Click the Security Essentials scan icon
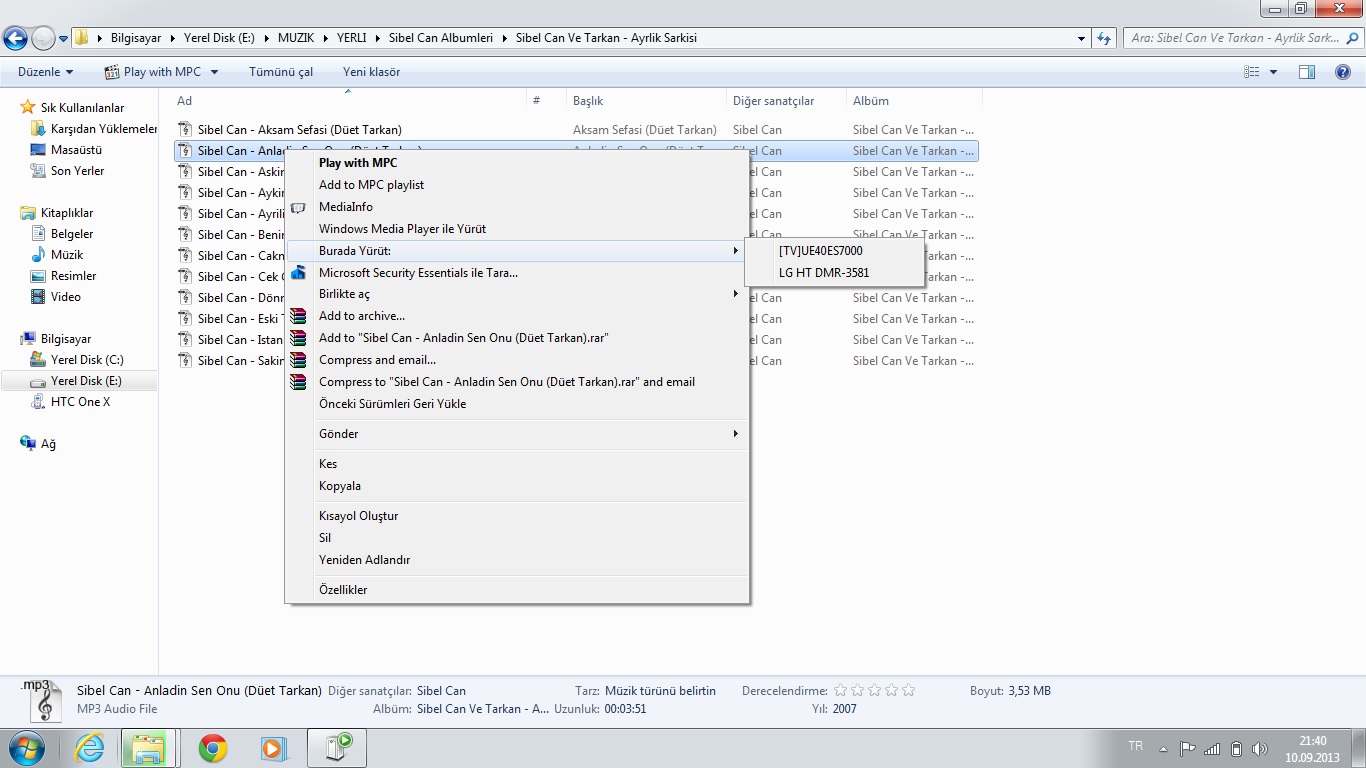Viewport: 1366px width, 768px height. [298, 273]
